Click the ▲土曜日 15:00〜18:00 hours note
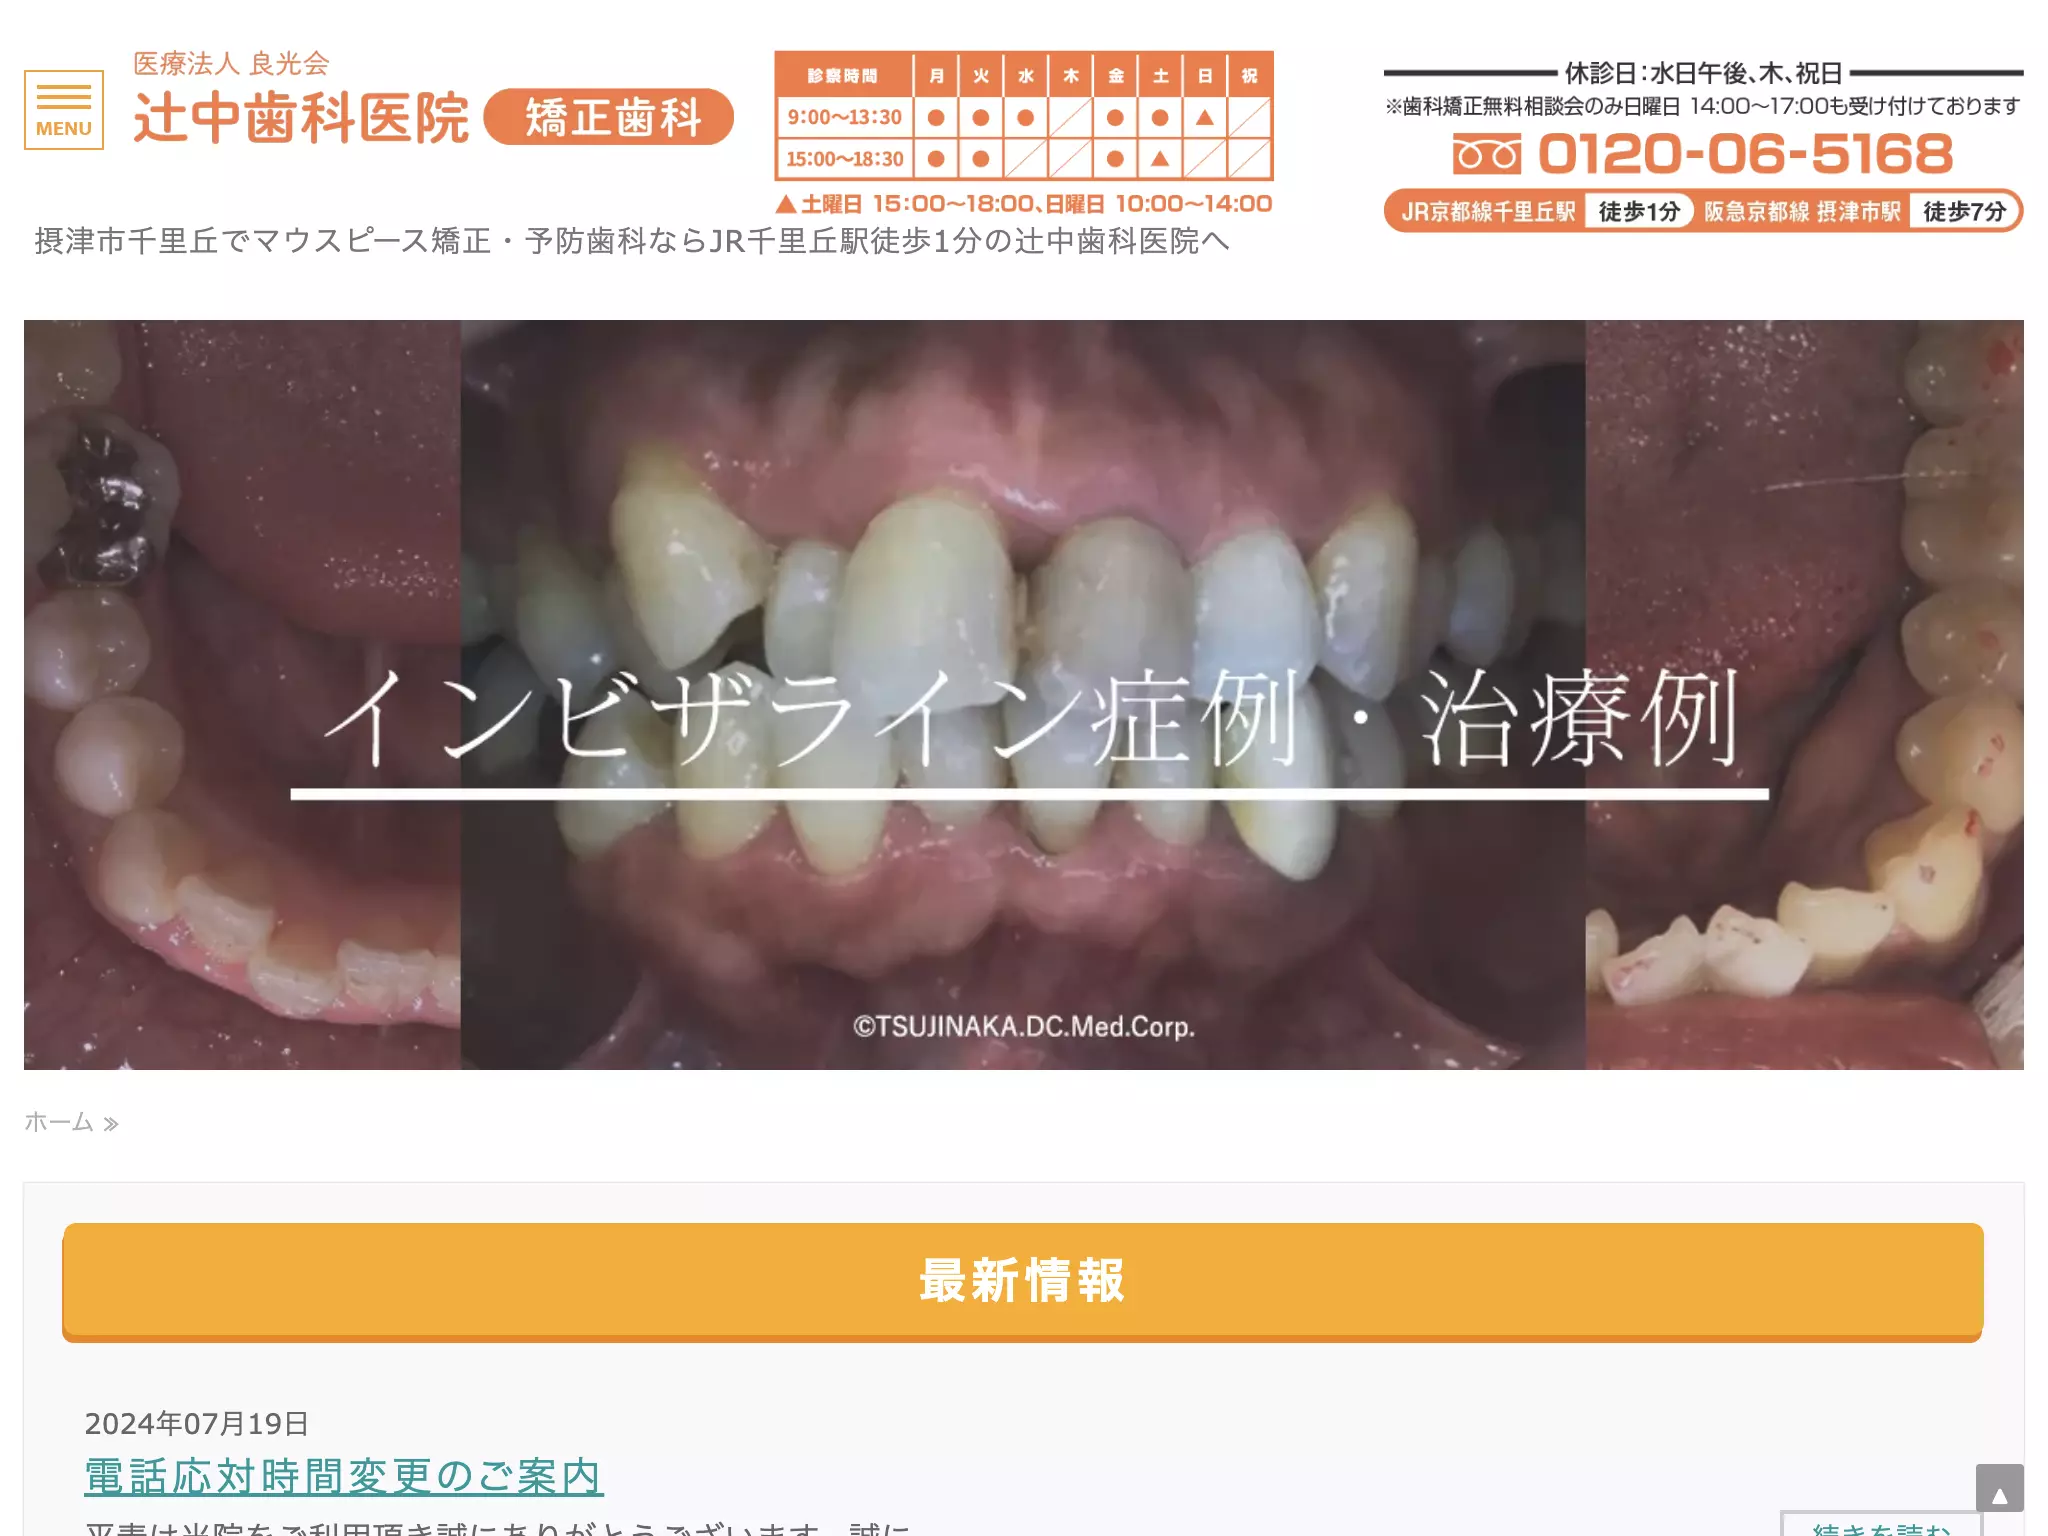Image resolution: width=2048 pixels, height=1536 pixels. coord(1024,204)
